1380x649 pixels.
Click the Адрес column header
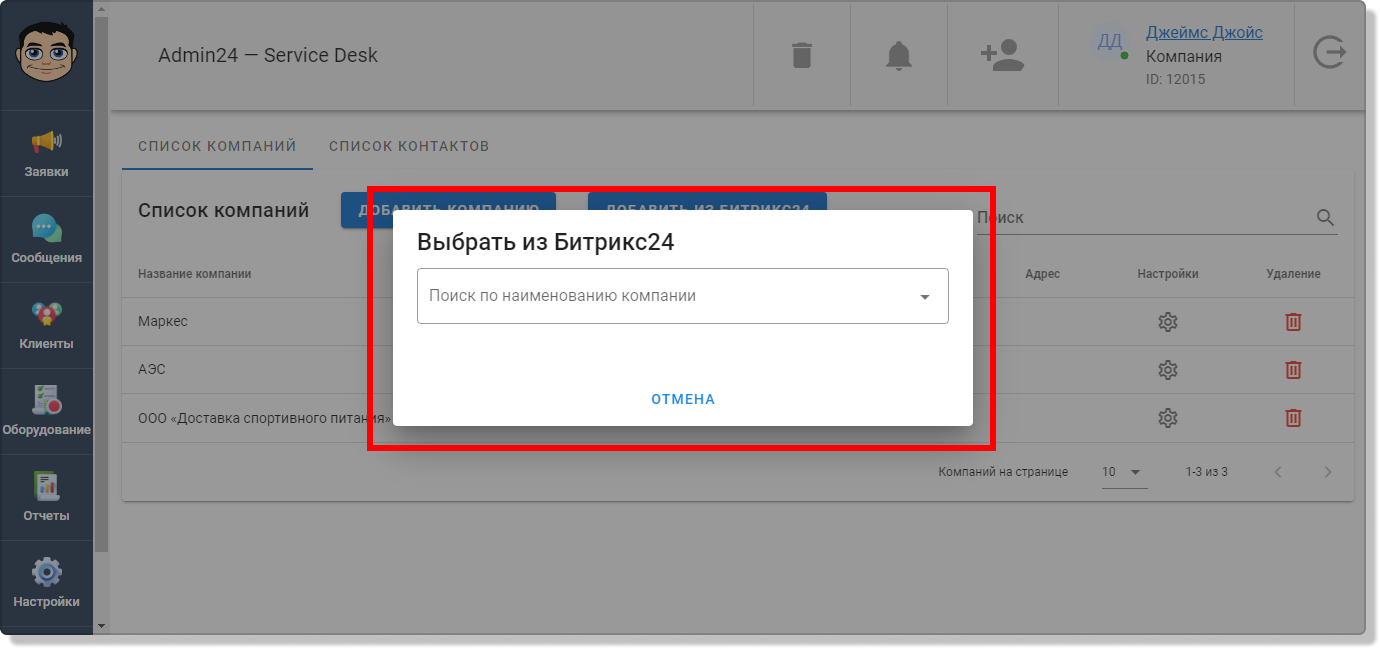point(1042,274)
